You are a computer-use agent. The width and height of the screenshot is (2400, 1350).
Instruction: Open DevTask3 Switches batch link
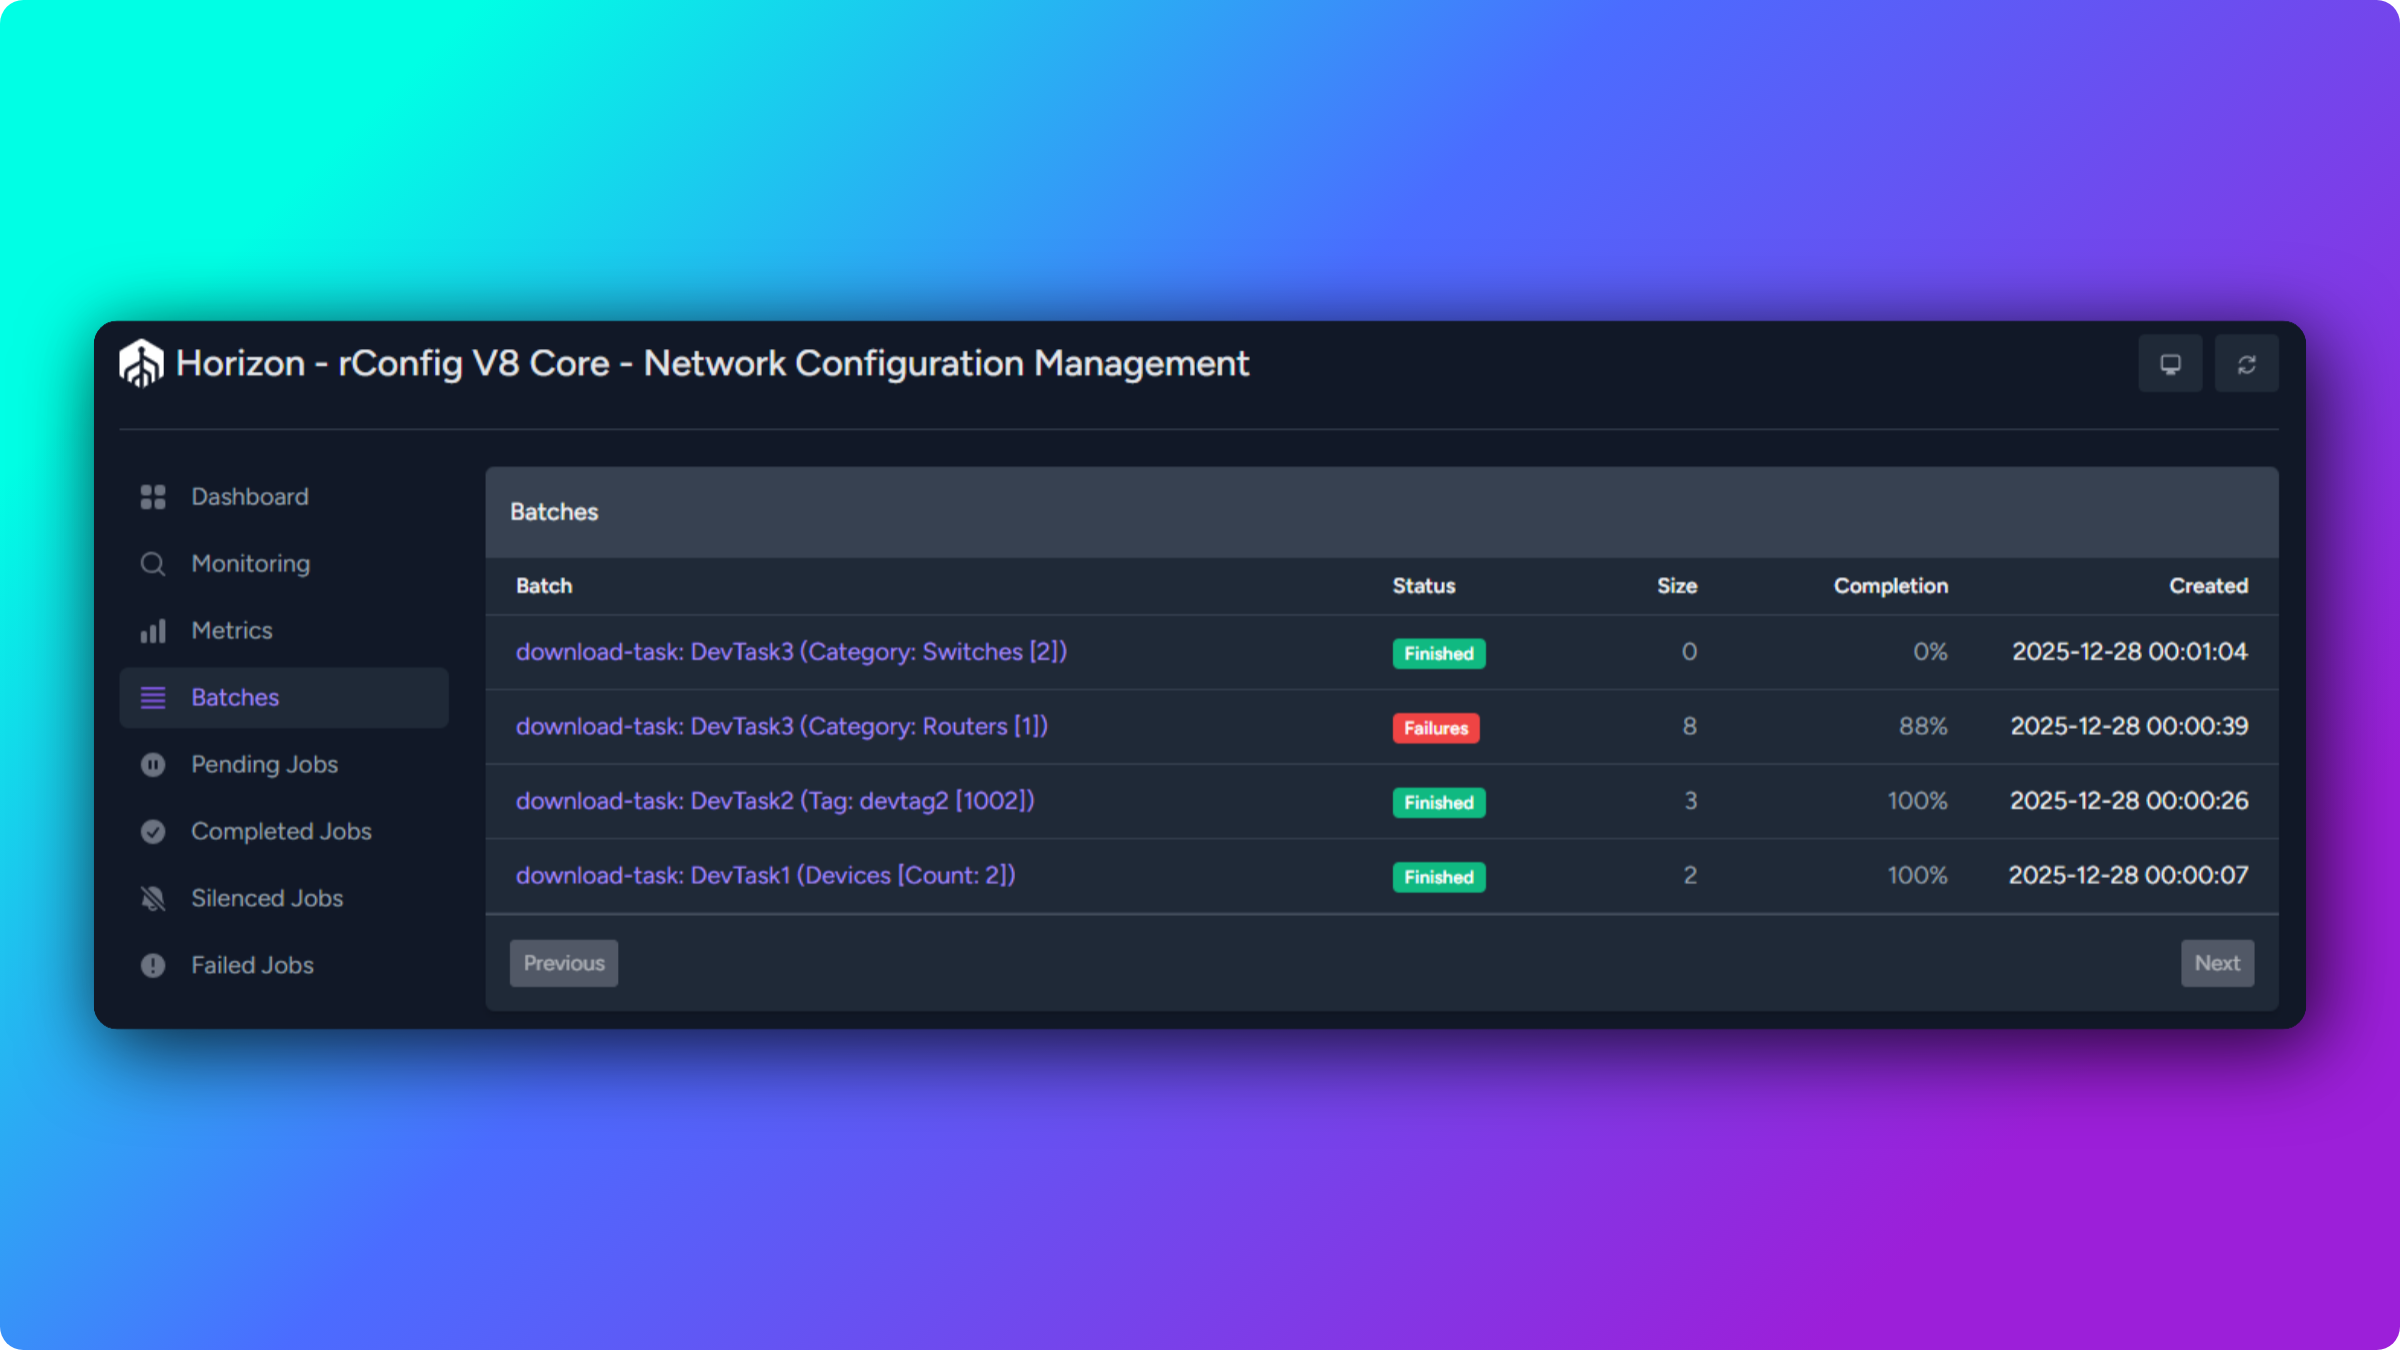[791, 652]
